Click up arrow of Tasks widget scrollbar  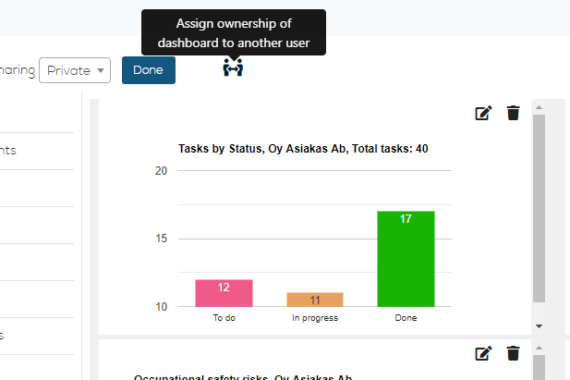click(x=539, y=107)
